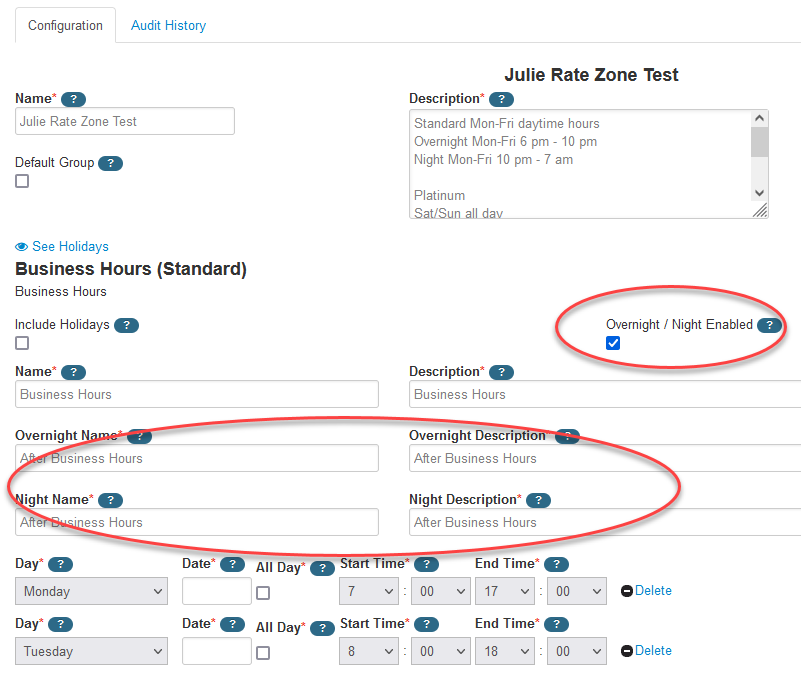Viewport: 801px width, 675px height.
Task: Open help for Overnight Name
Action: pos(139,436)
